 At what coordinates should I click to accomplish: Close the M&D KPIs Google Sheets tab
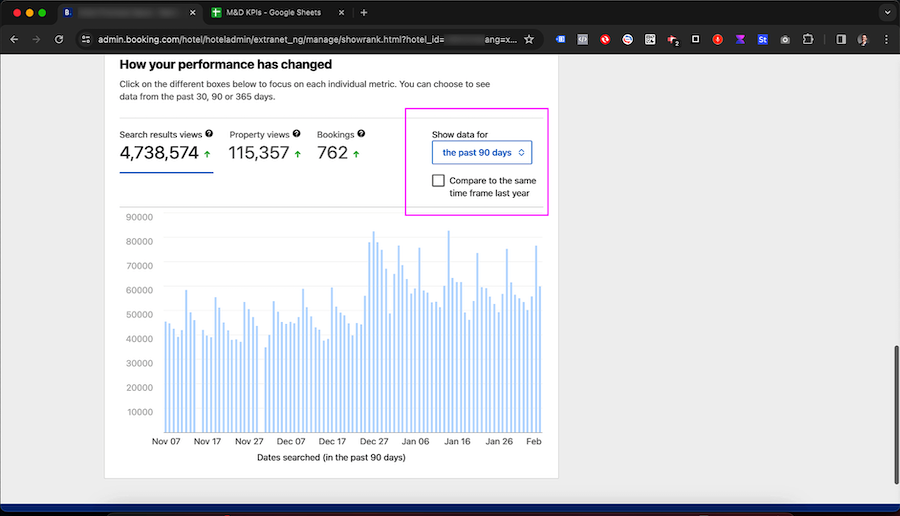click(x=342, y=13)
